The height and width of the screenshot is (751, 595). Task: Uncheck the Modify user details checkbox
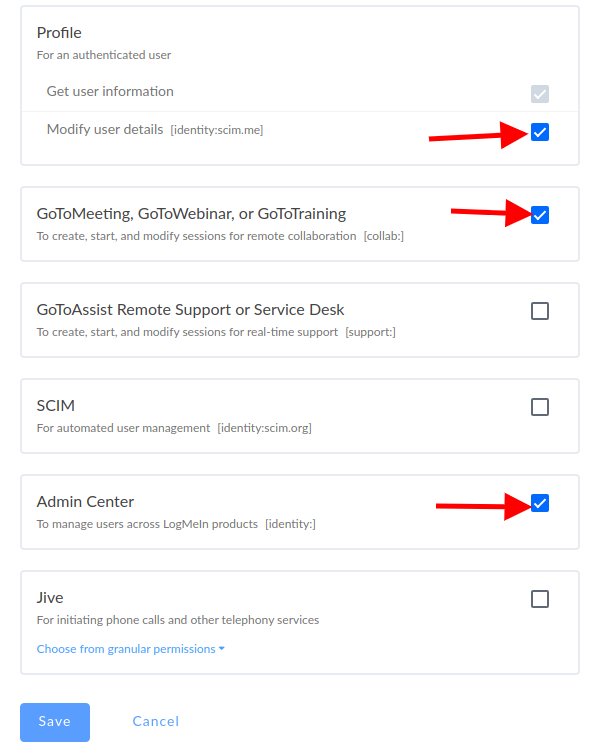click(539, 132)
